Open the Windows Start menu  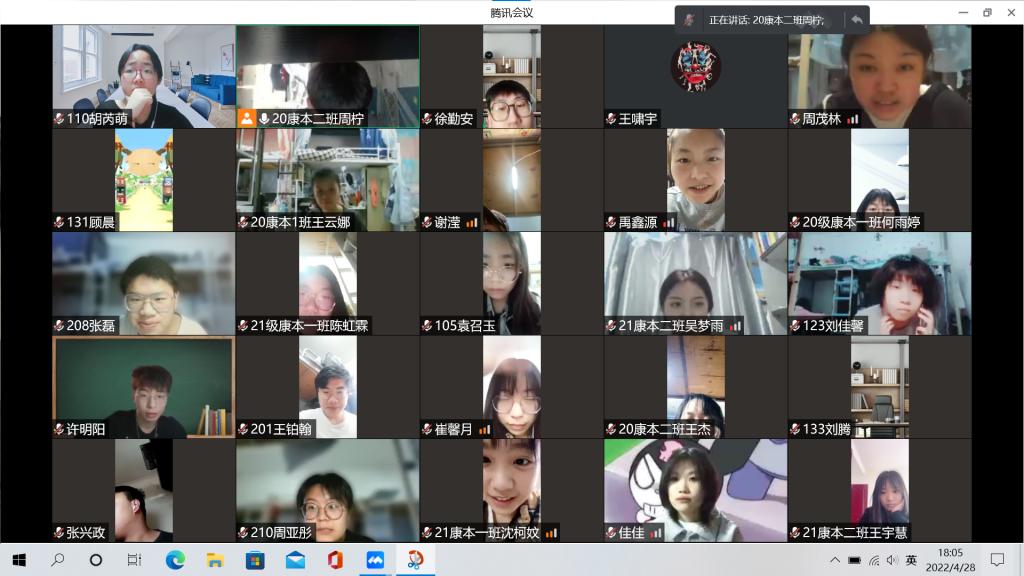[19, 560]
